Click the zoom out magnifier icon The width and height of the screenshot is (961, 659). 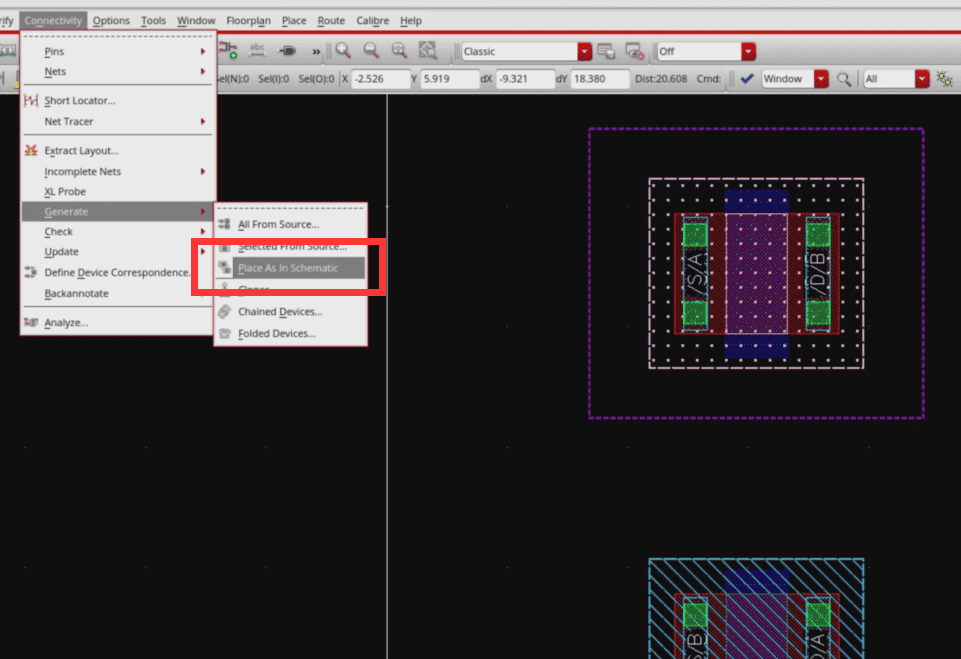(x=371, y=51)
